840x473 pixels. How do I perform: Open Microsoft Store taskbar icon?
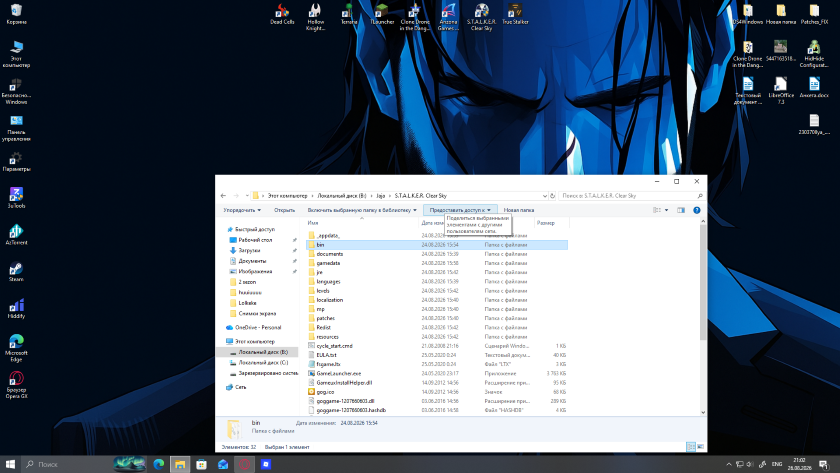pyautogui.click(x=201, y=464)
